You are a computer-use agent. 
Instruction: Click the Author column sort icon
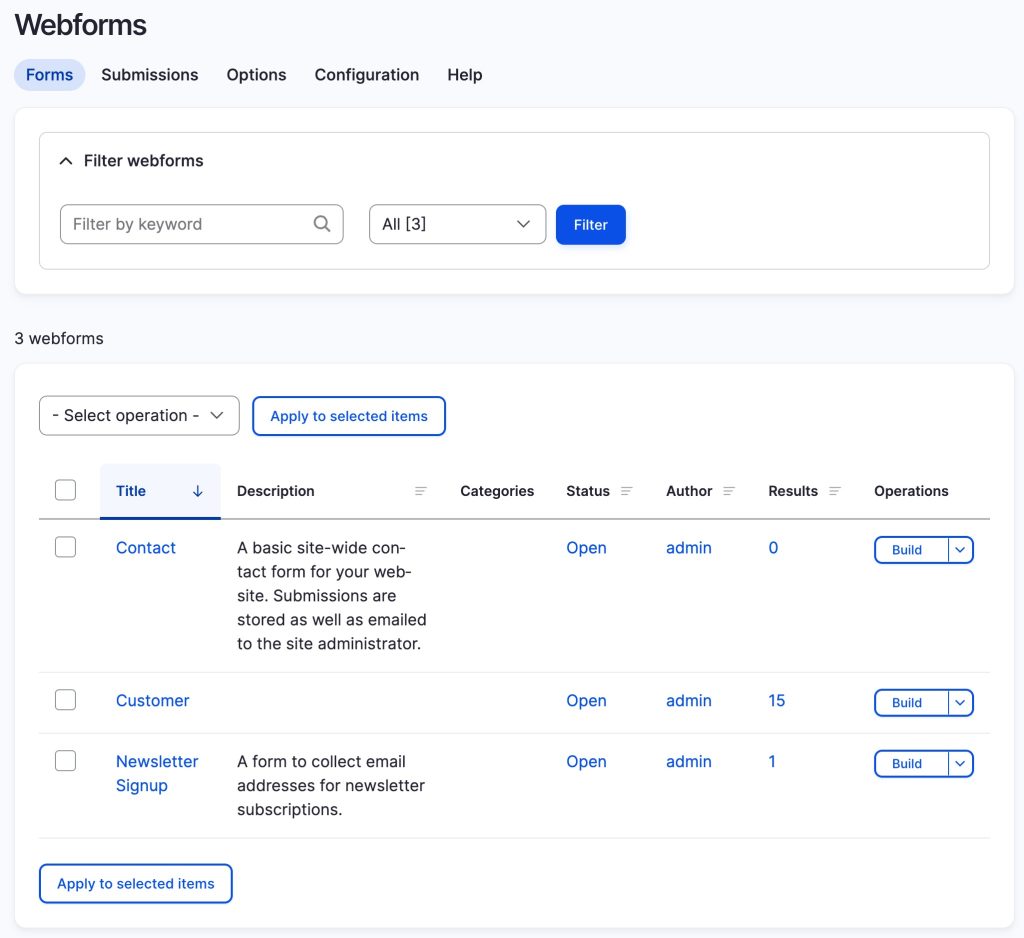click(x=729, y=491)
